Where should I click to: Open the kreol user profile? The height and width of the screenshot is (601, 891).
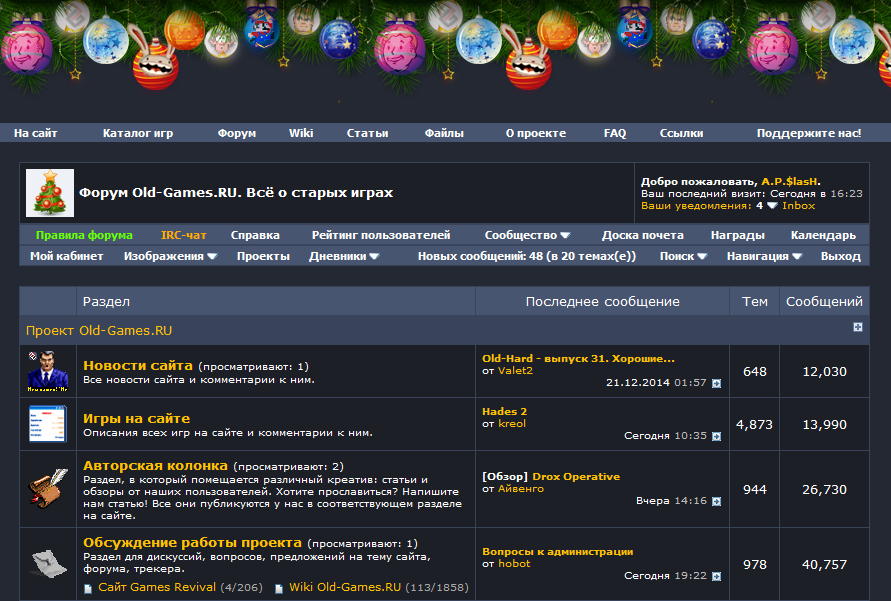click(x=512, y=423)
